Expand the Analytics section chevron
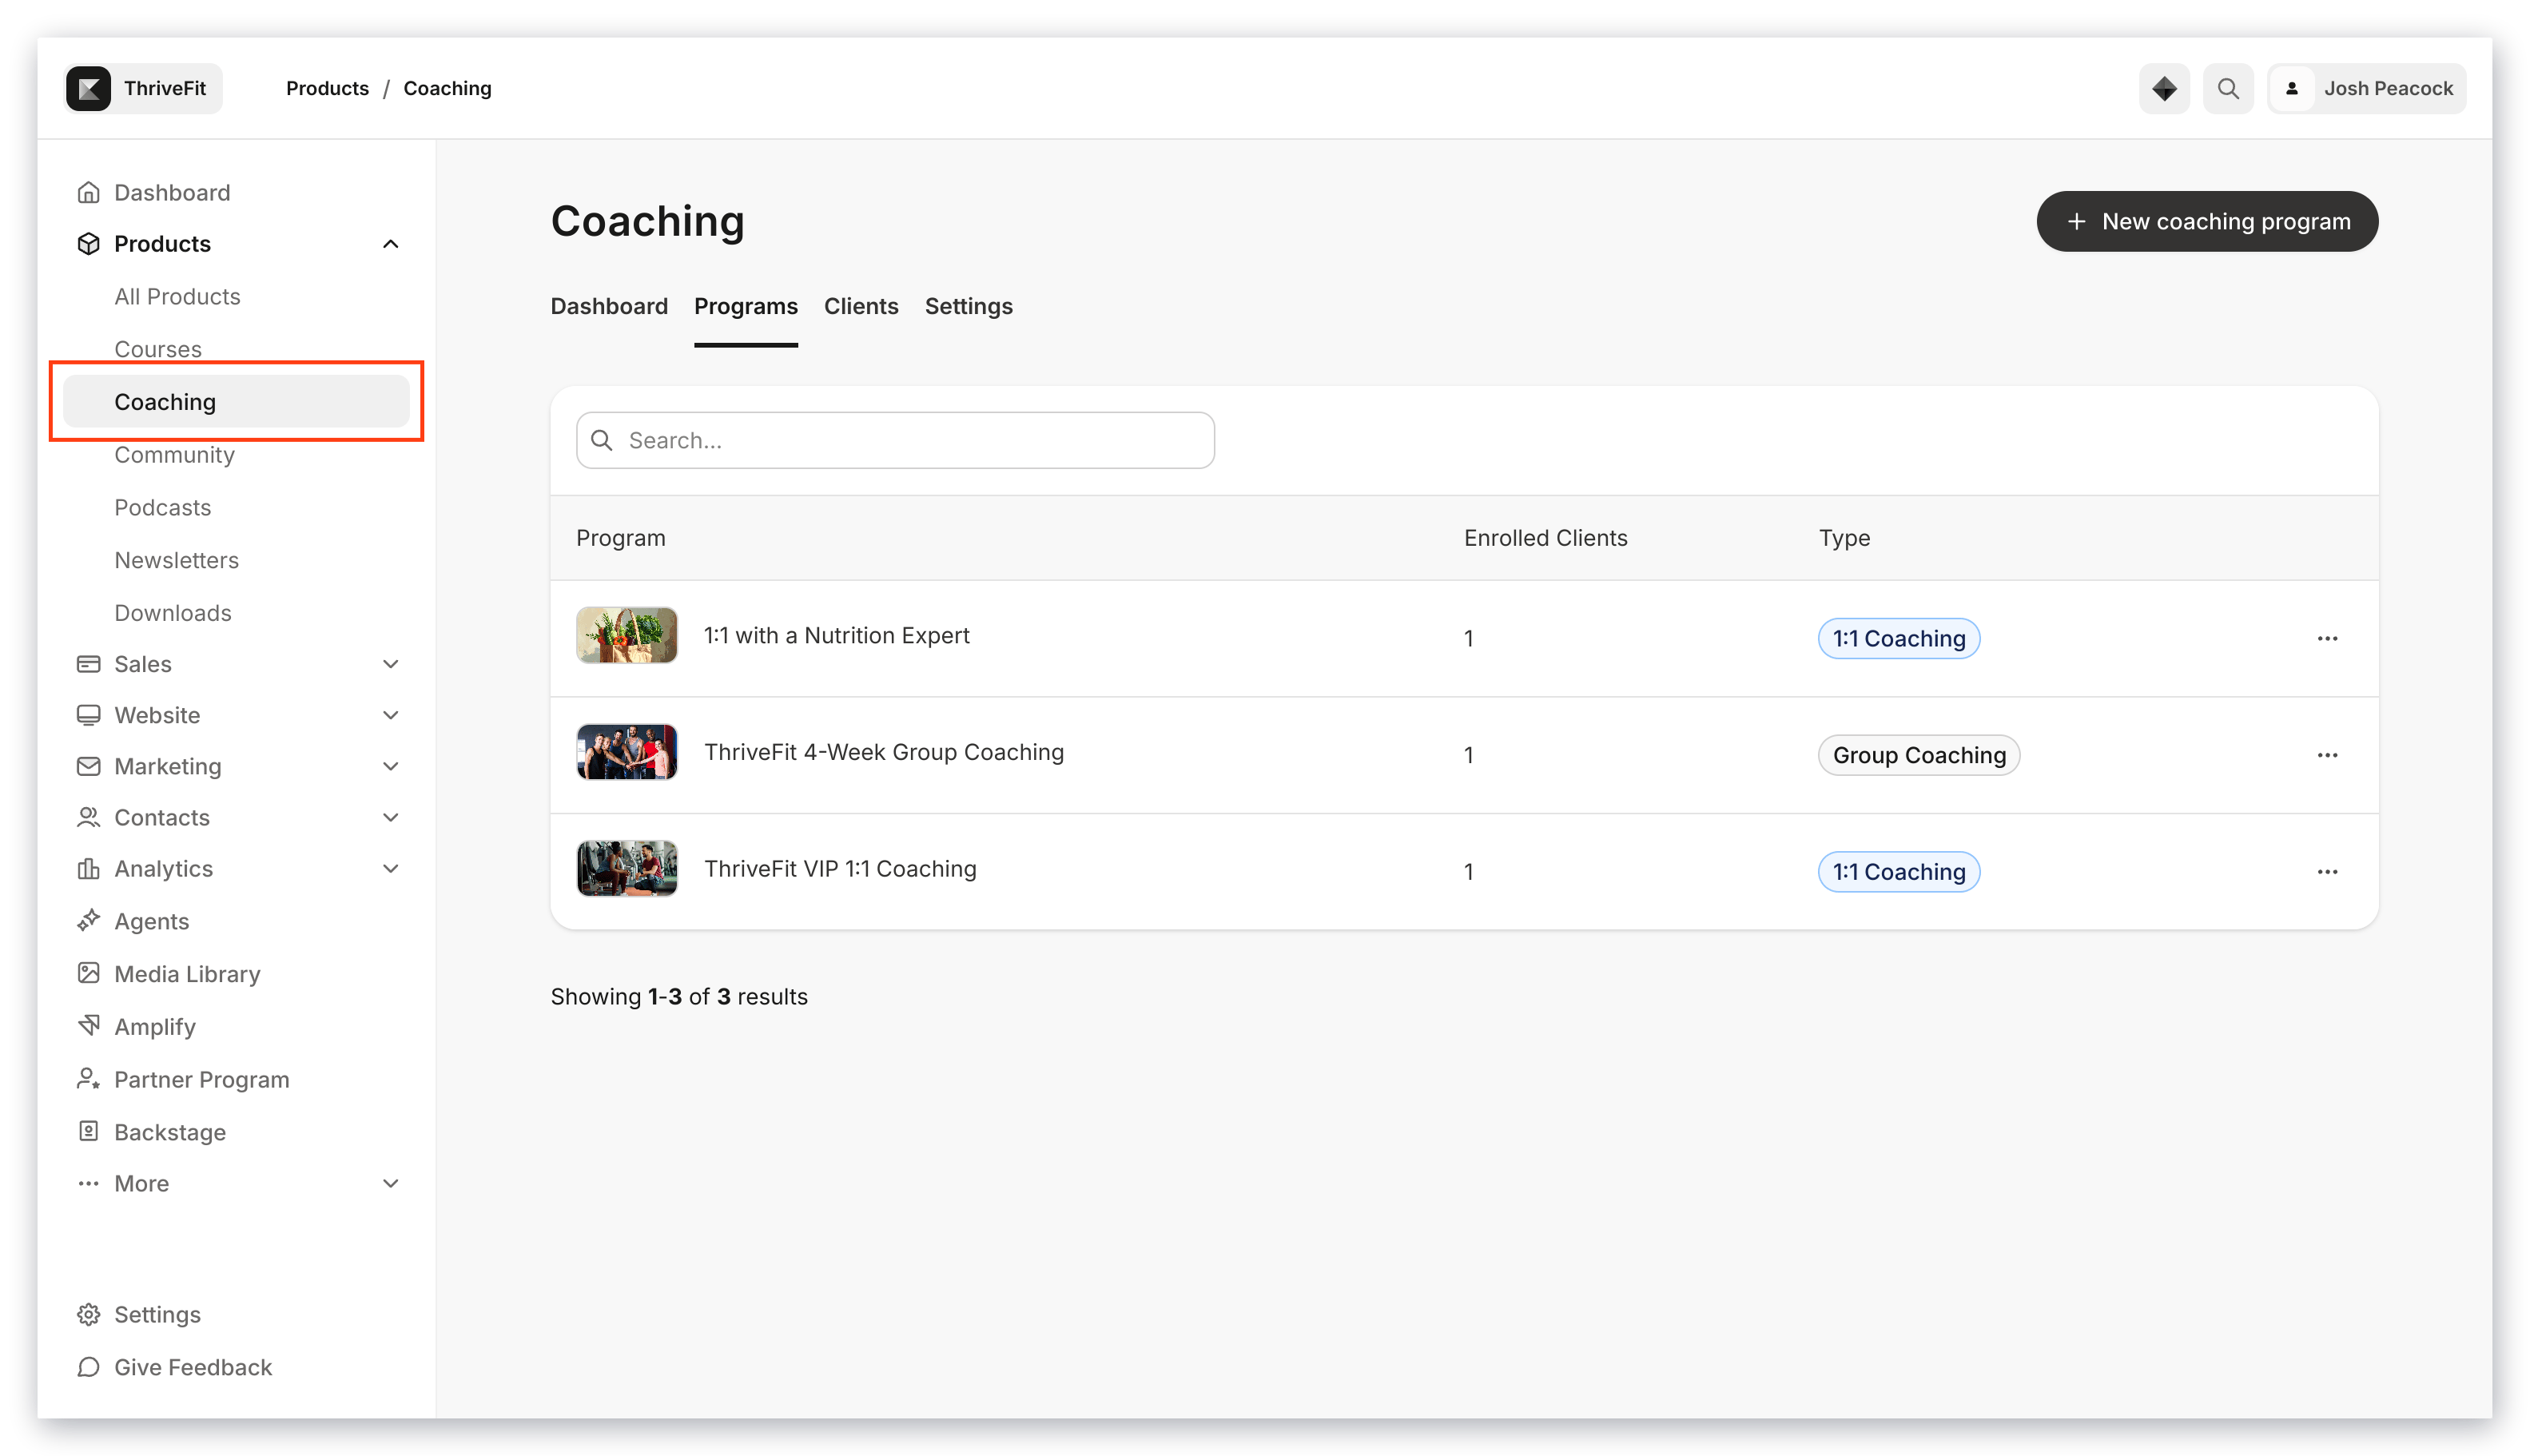Viewport: 2530px width, 1456px height. tap(390, 868)
